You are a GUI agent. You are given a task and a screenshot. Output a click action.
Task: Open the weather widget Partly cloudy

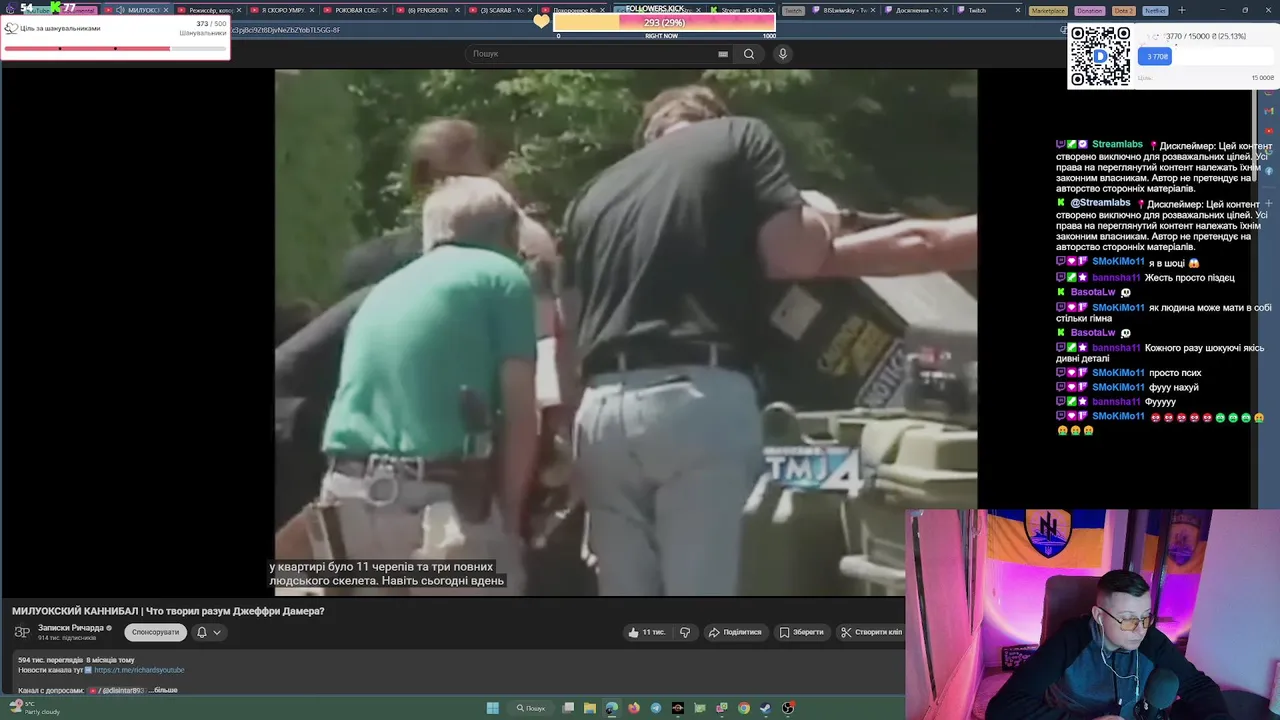[x=34, y=708]
